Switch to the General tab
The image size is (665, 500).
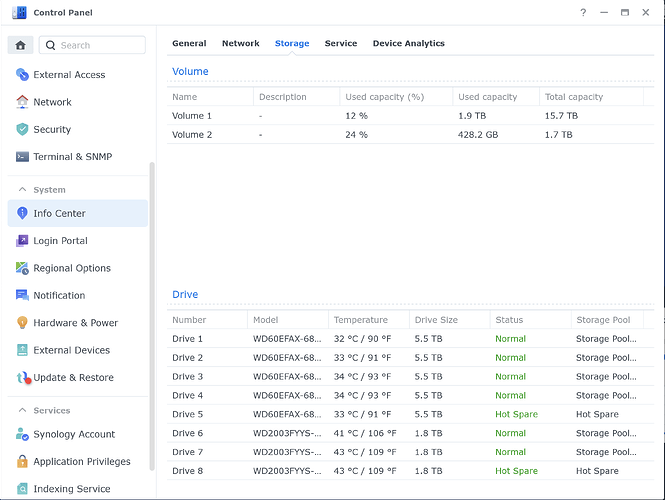click(189, 43)
